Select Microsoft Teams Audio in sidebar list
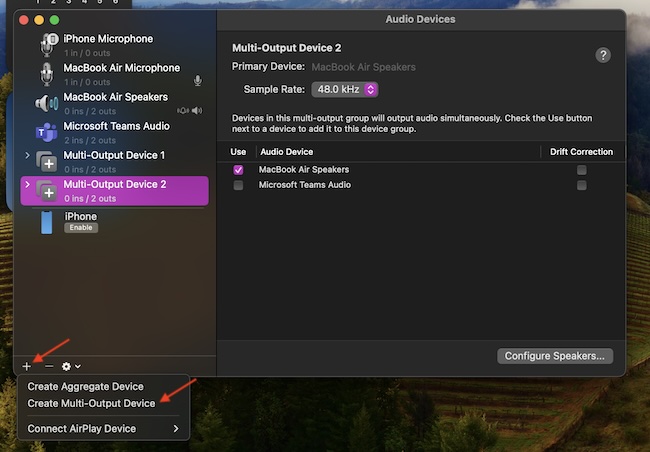 (116, 126)
